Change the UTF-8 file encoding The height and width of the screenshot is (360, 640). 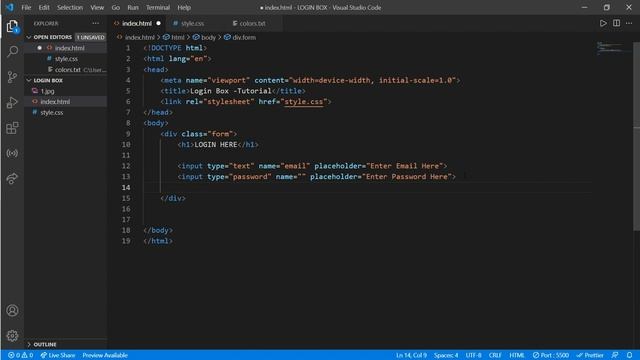(x=473, y=355)
